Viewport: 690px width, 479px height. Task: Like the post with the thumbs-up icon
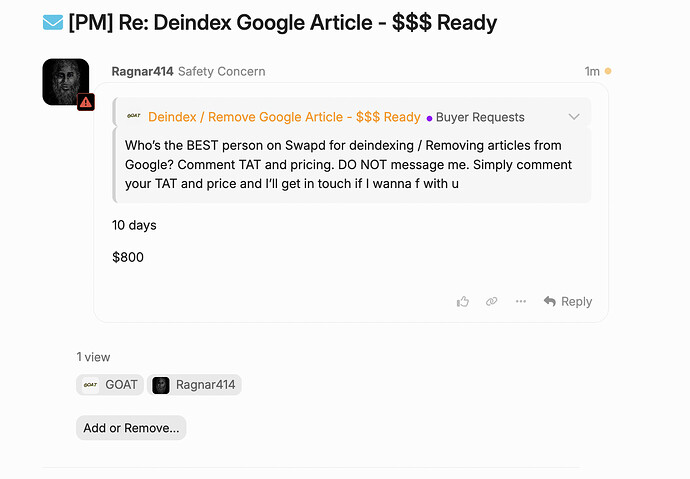(463, 301)
